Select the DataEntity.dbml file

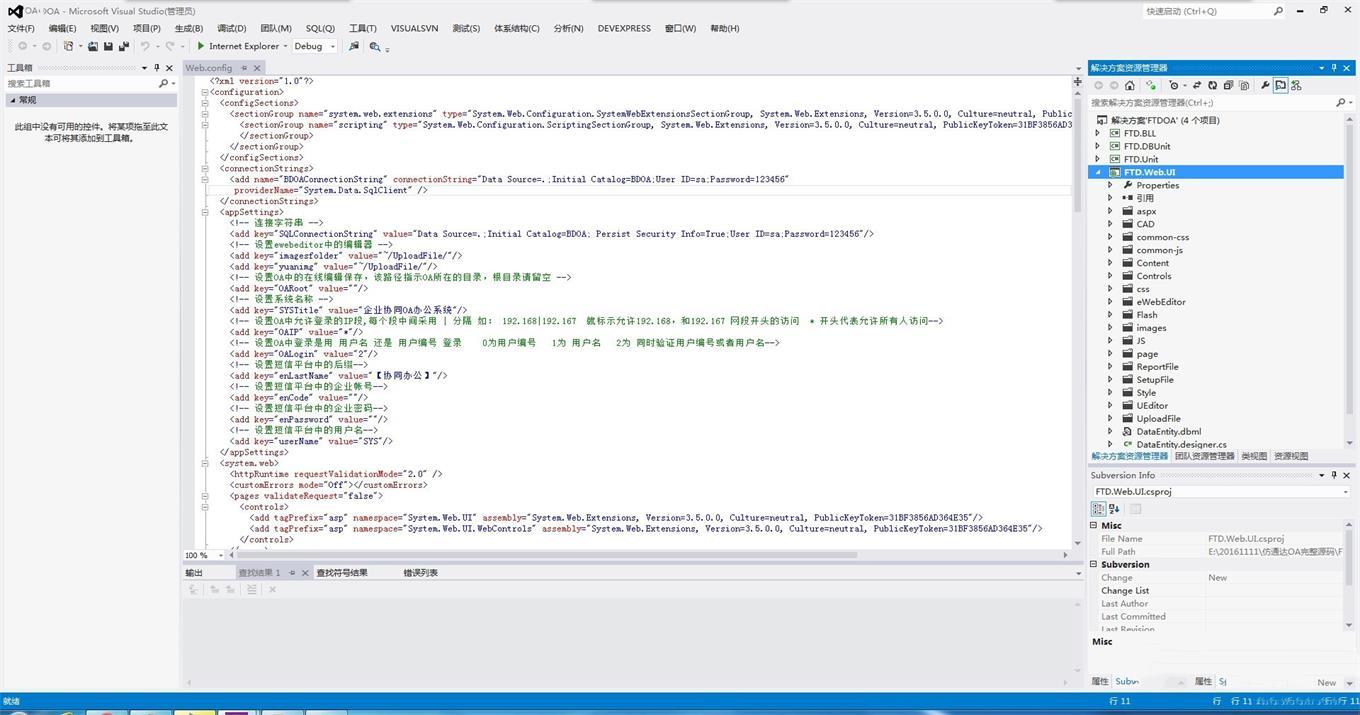pyautogui.click(x=1168, y=431)
